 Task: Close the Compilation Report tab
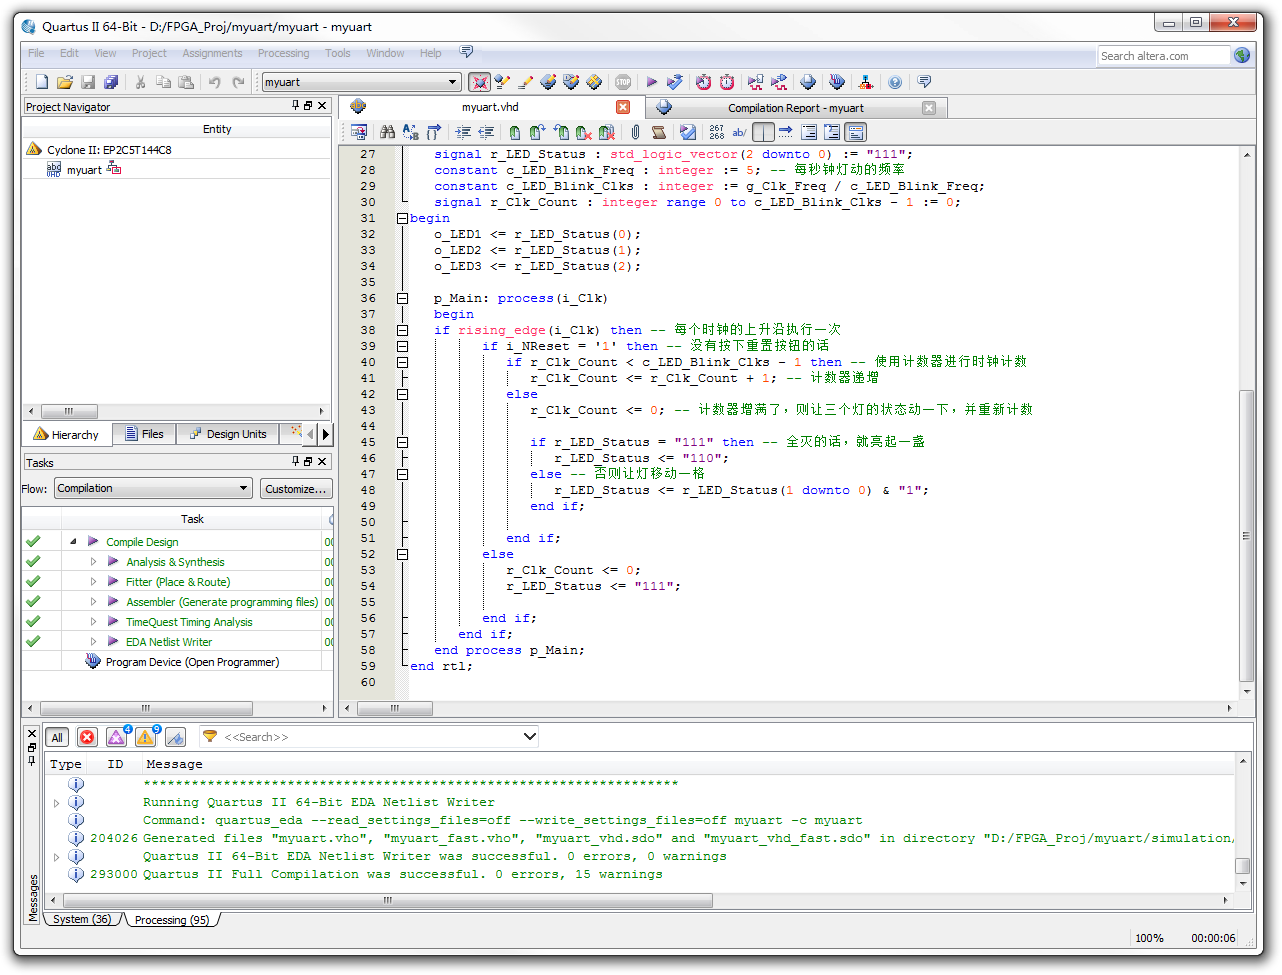929,108
